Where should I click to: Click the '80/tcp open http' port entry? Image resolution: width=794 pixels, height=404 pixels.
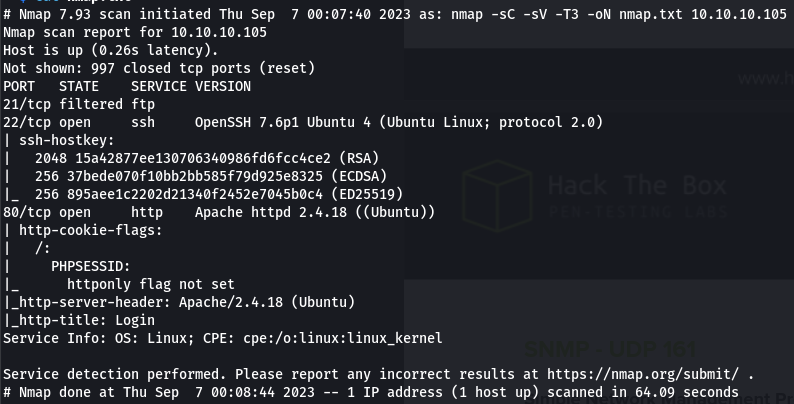[83, 213]
